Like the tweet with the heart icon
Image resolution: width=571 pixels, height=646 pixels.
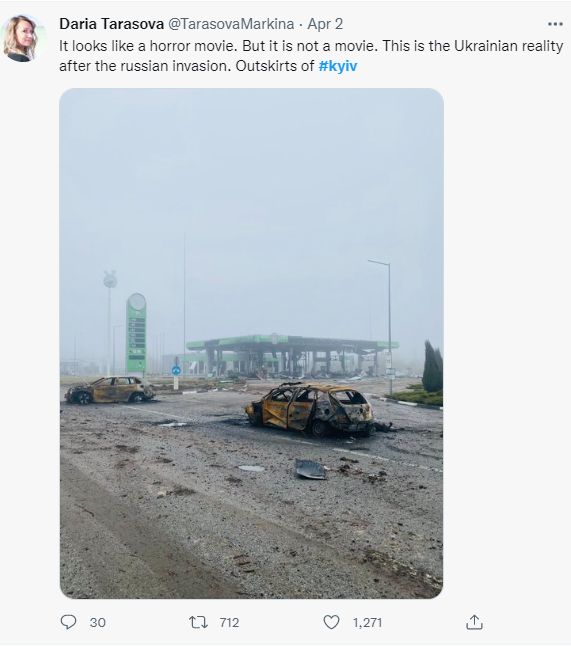click(331, 622)
